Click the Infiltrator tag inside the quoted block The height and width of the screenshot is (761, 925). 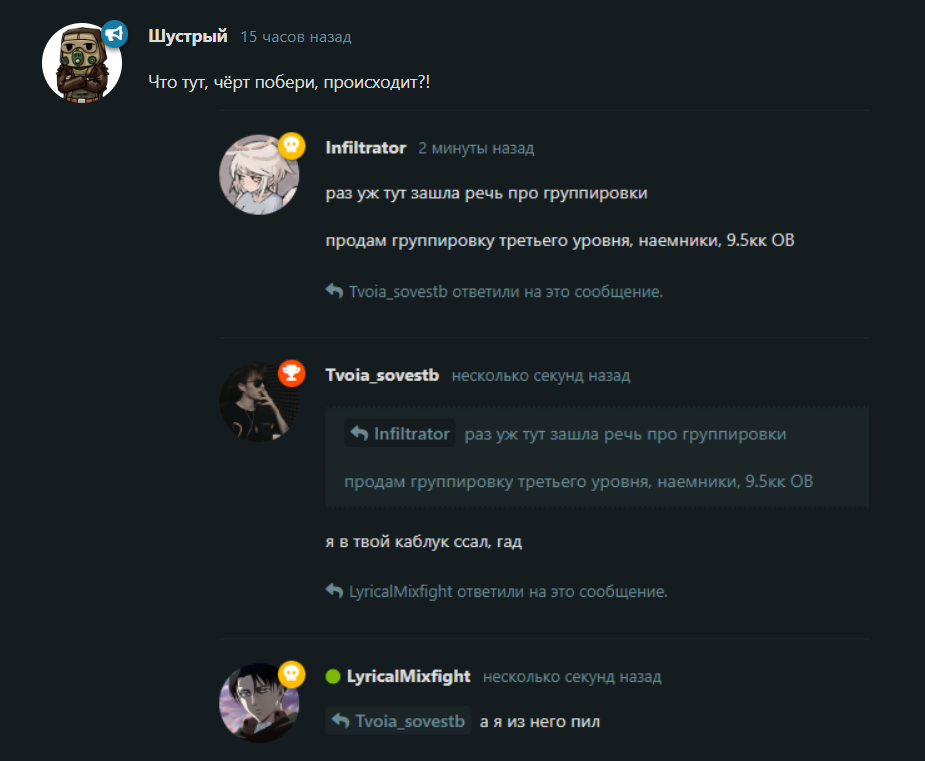point(399,434)
